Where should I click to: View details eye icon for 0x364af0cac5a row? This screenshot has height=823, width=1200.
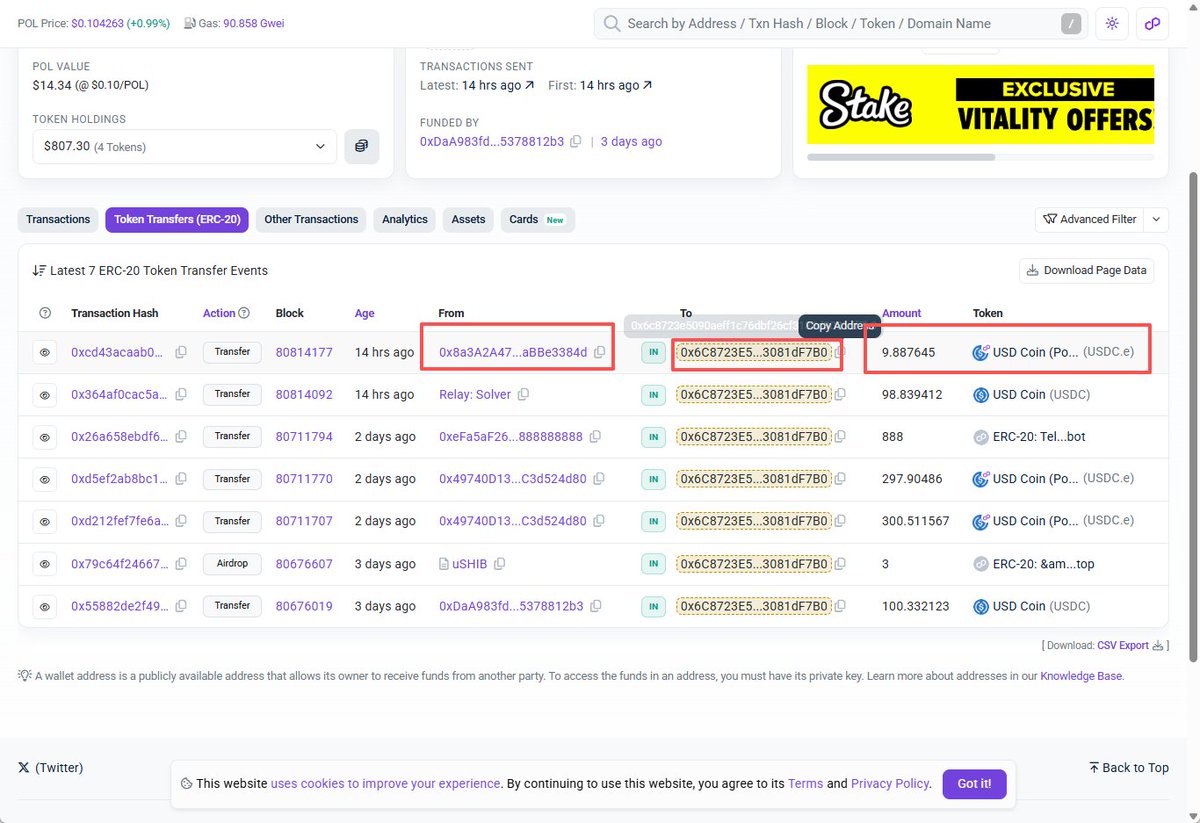click(45, 395)
